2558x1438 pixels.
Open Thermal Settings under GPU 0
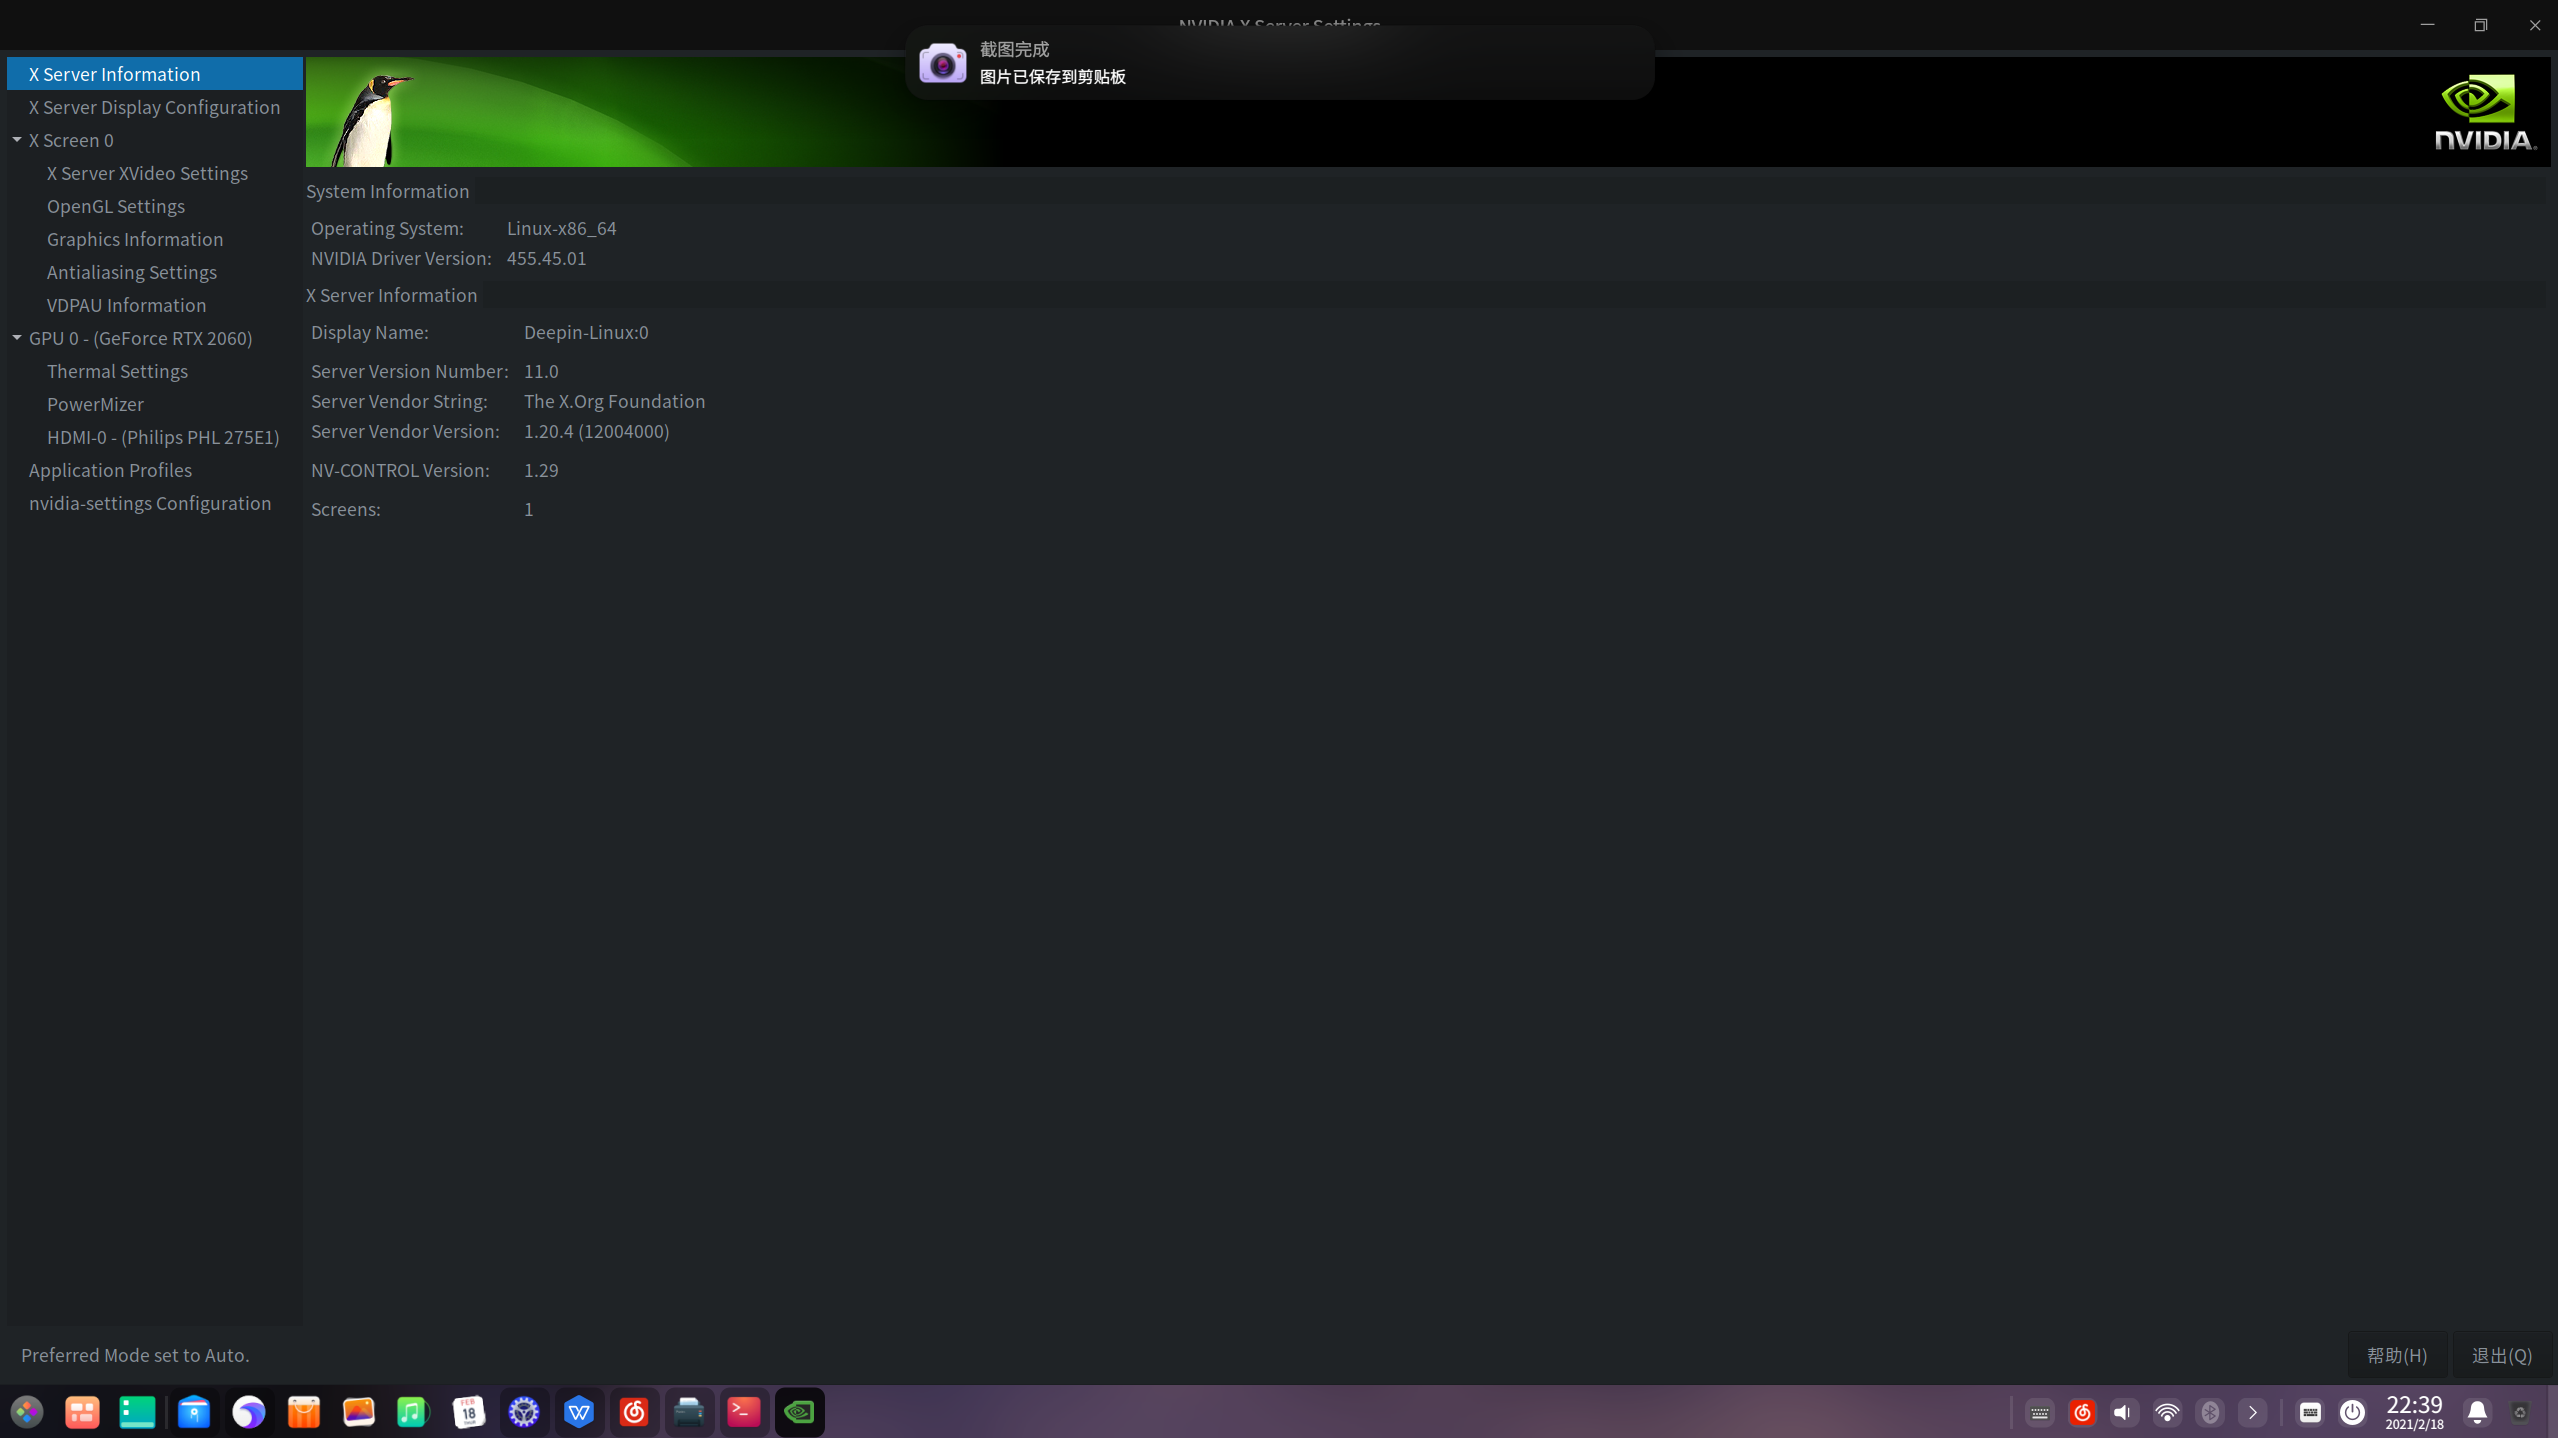point(117,371)
